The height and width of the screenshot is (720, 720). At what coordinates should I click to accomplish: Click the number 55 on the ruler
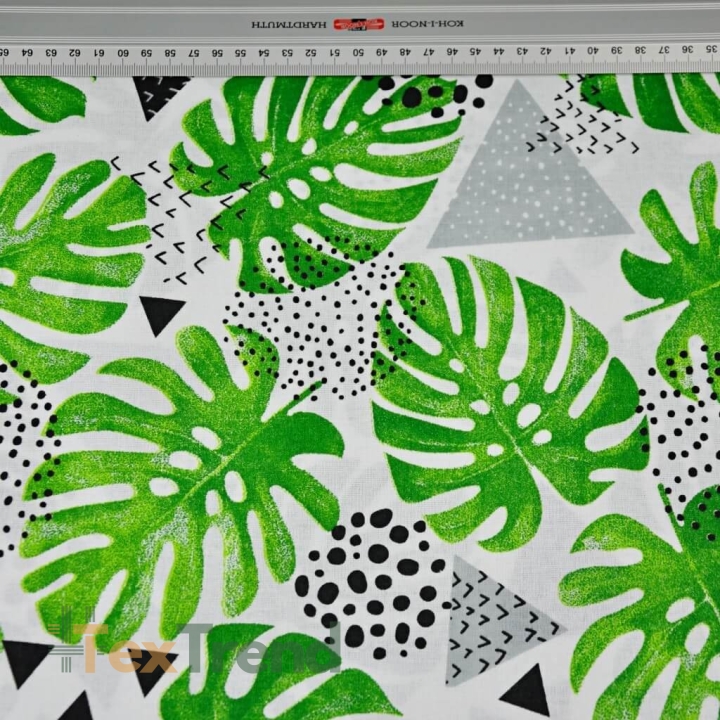(240, 53)
